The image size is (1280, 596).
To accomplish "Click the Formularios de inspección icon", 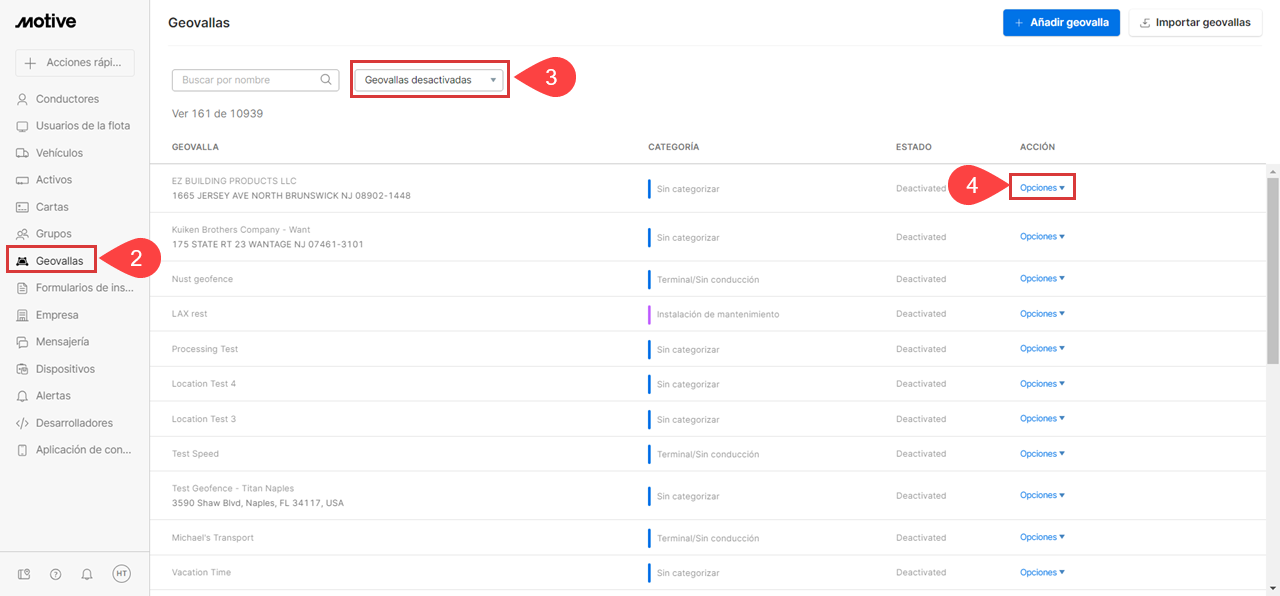I will 22,288.
